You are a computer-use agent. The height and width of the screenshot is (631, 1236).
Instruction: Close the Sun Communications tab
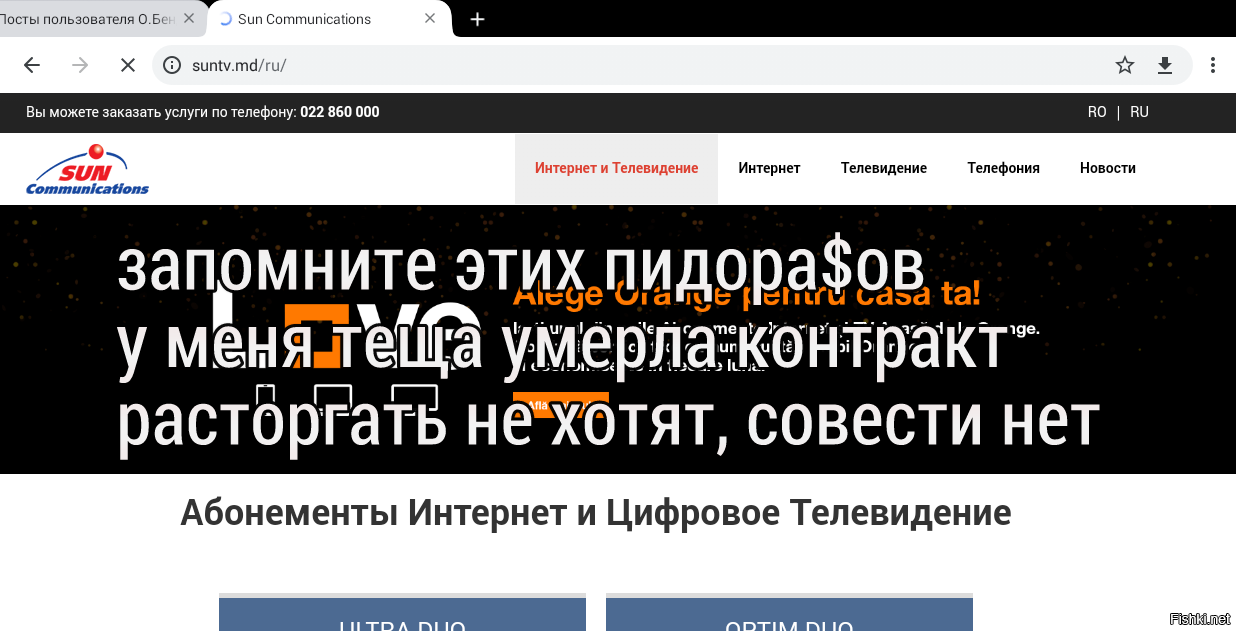click(x=430, y=19)
